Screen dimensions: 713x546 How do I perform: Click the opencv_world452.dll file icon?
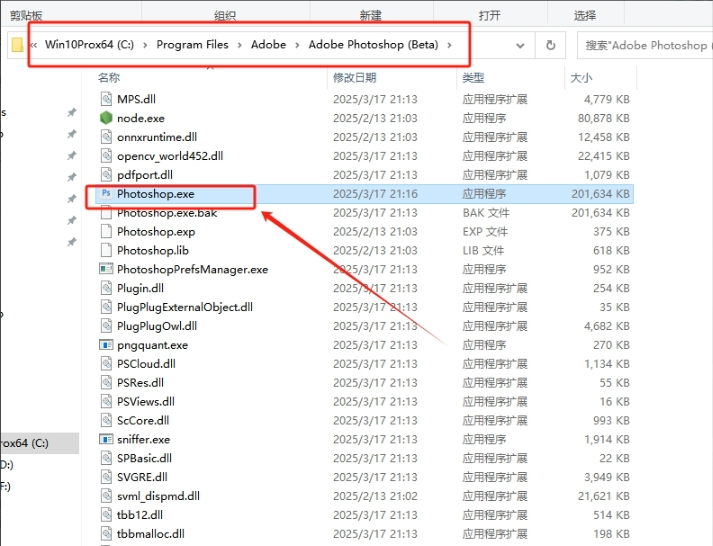coord(106,156)
